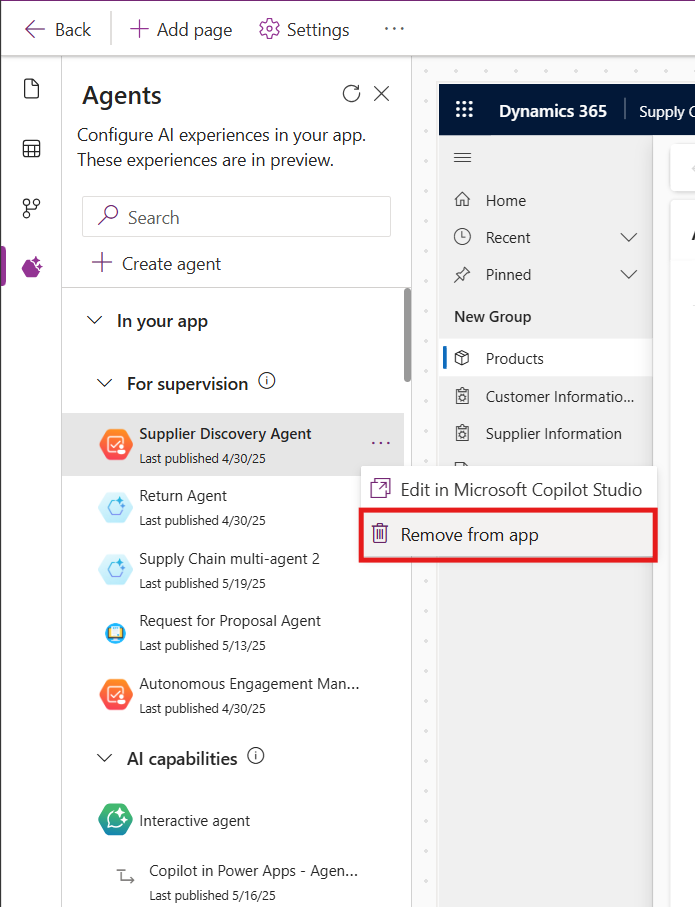Show info tooltip for AI capabilities

point(256,756)
